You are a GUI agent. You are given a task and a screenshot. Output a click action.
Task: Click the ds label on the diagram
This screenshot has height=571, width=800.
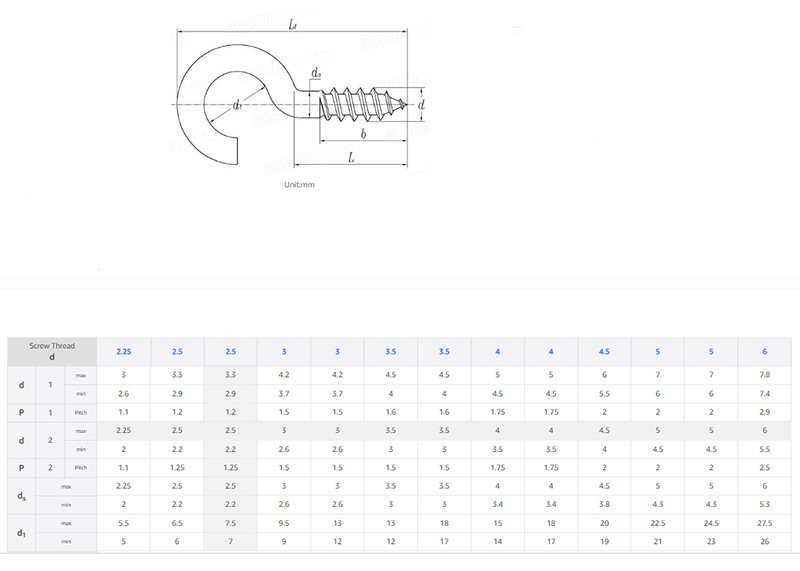(x=316, y=73)
